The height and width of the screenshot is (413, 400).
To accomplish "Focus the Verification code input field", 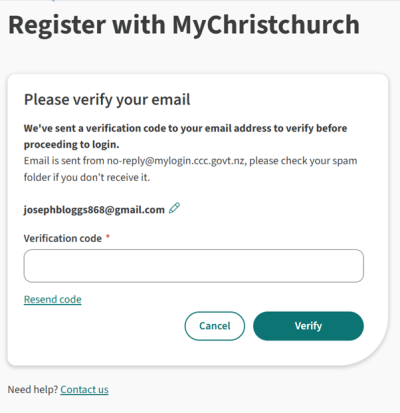I will click(194, 266).
